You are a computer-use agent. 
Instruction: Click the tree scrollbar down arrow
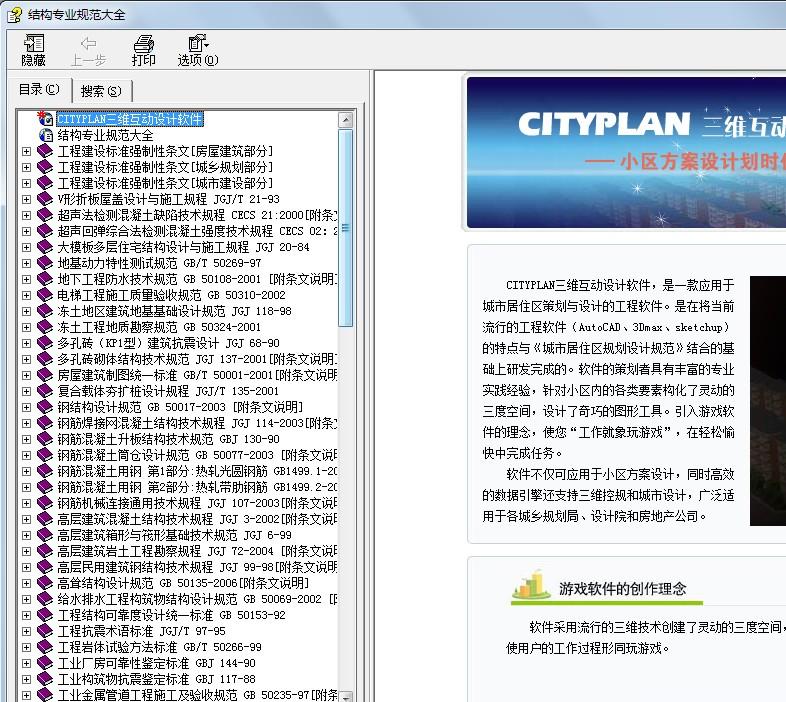pos(345,696)
